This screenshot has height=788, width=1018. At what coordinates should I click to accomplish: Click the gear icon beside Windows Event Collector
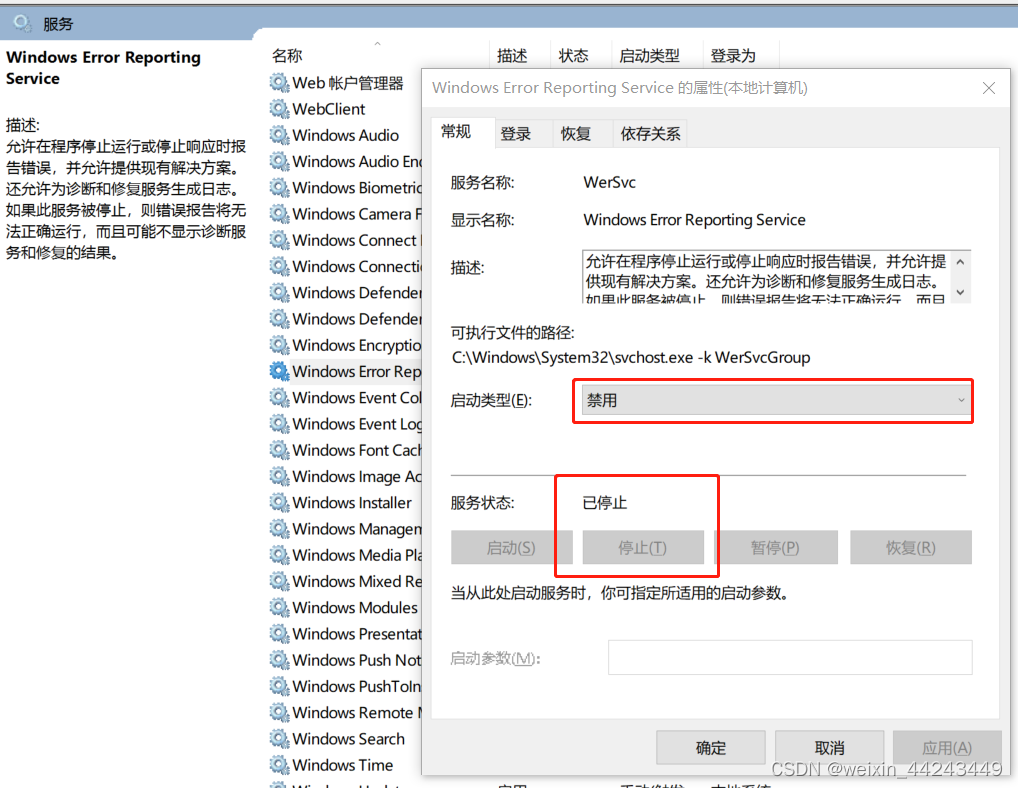[279, 397]
